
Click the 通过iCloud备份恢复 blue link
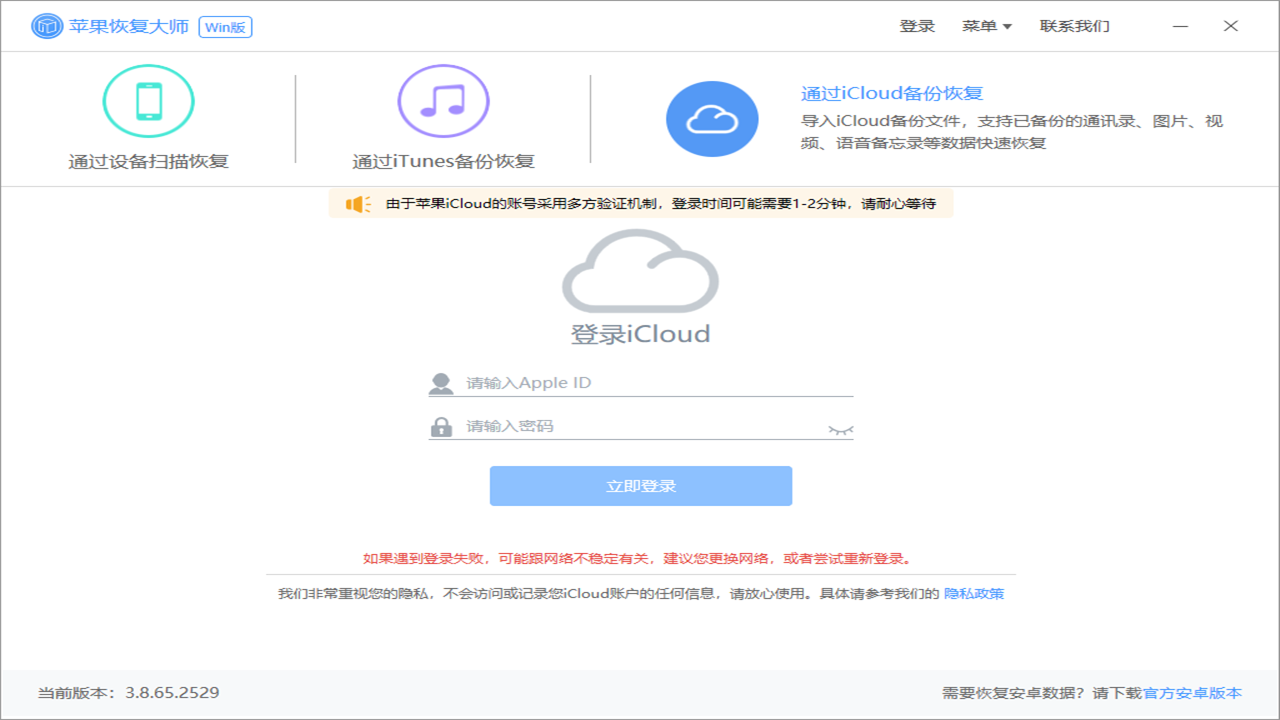tap(890, 92)
